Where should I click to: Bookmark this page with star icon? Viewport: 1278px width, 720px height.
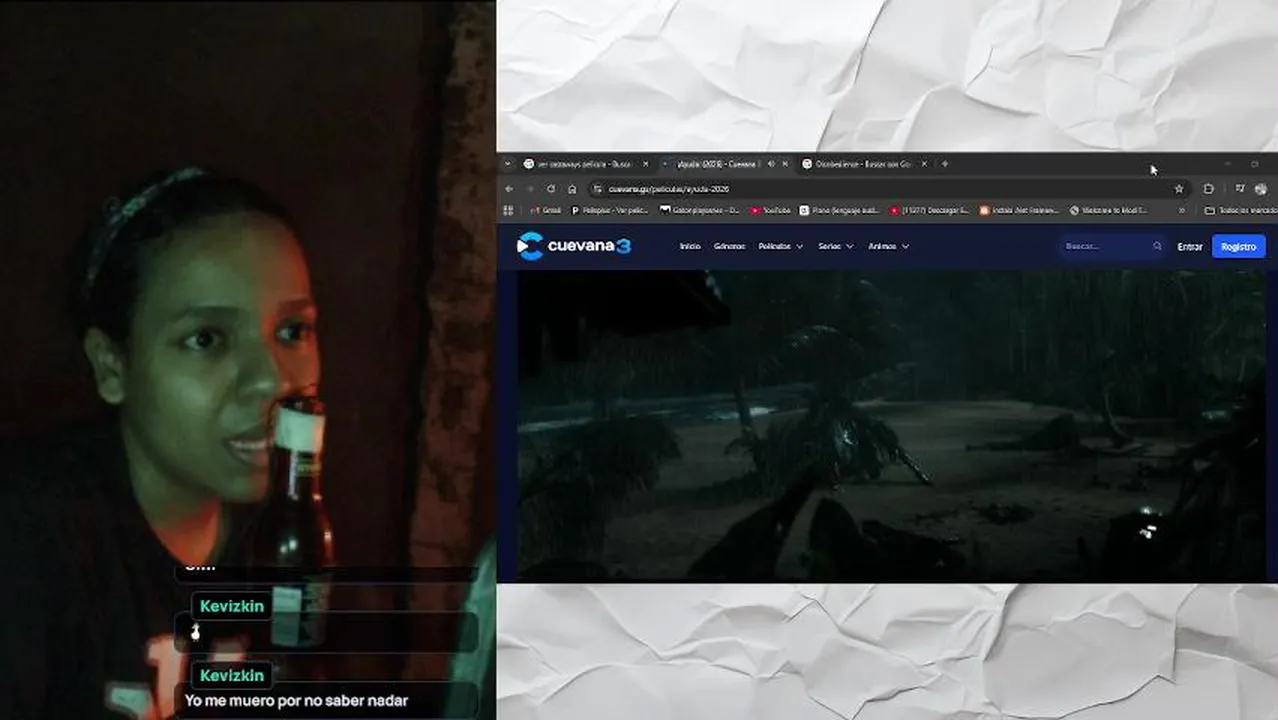click(1179, 189)
